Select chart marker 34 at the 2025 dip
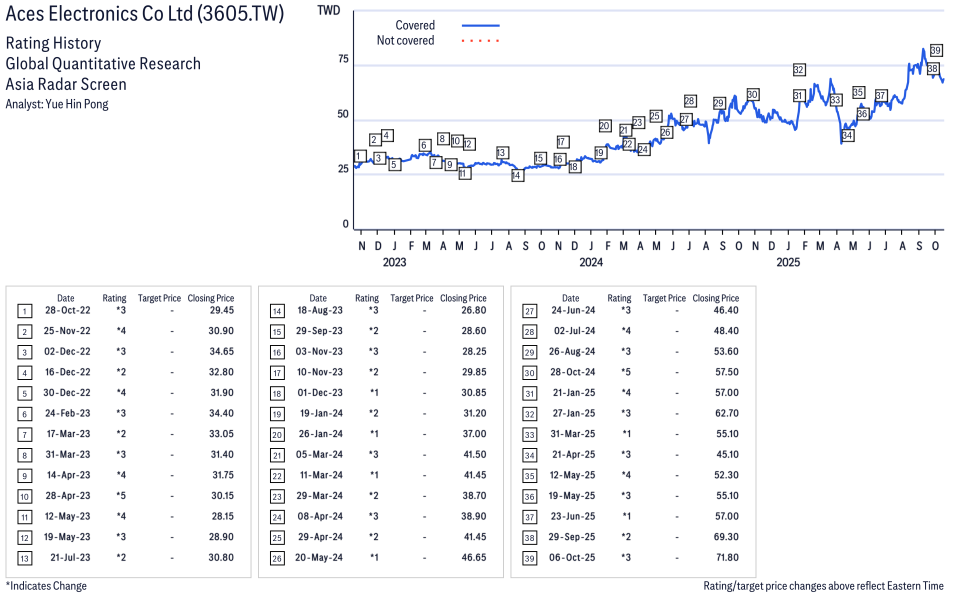This screenshot has height=593, width=955. tap(847, 135)
